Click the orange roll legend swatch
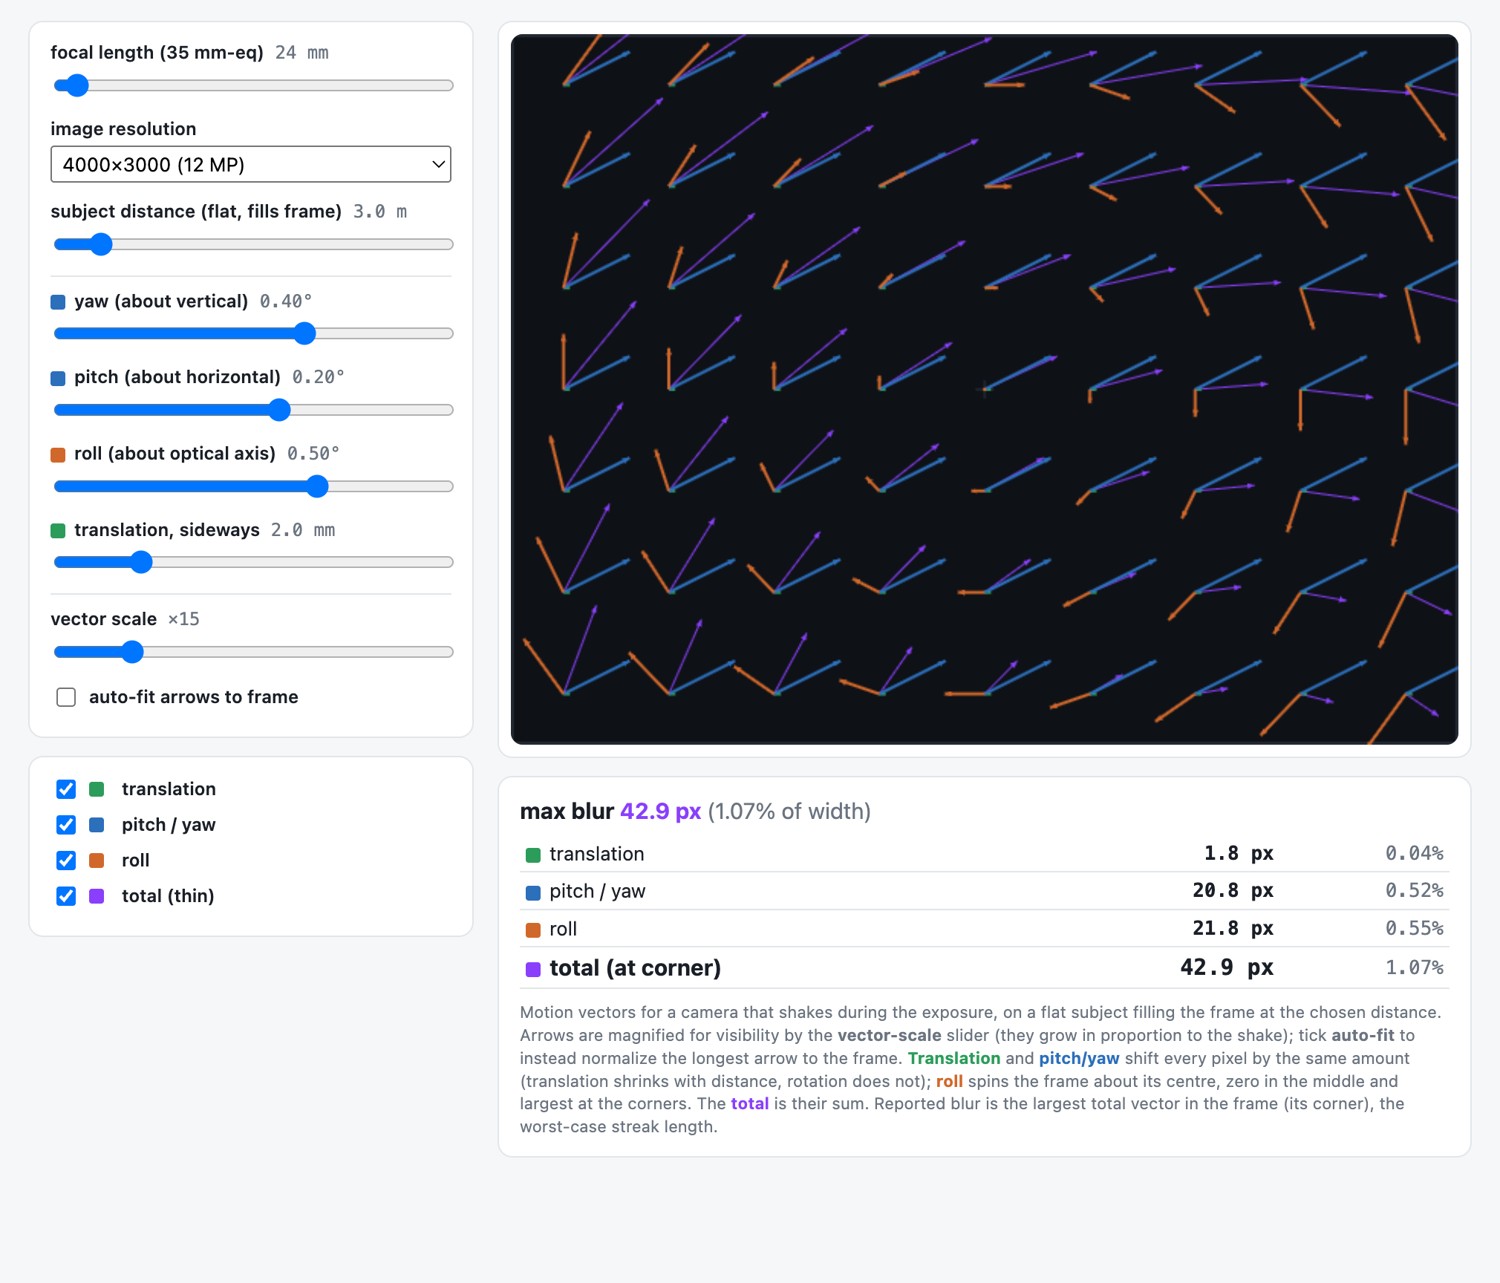 pyautogui.click(x=97, y=860)
